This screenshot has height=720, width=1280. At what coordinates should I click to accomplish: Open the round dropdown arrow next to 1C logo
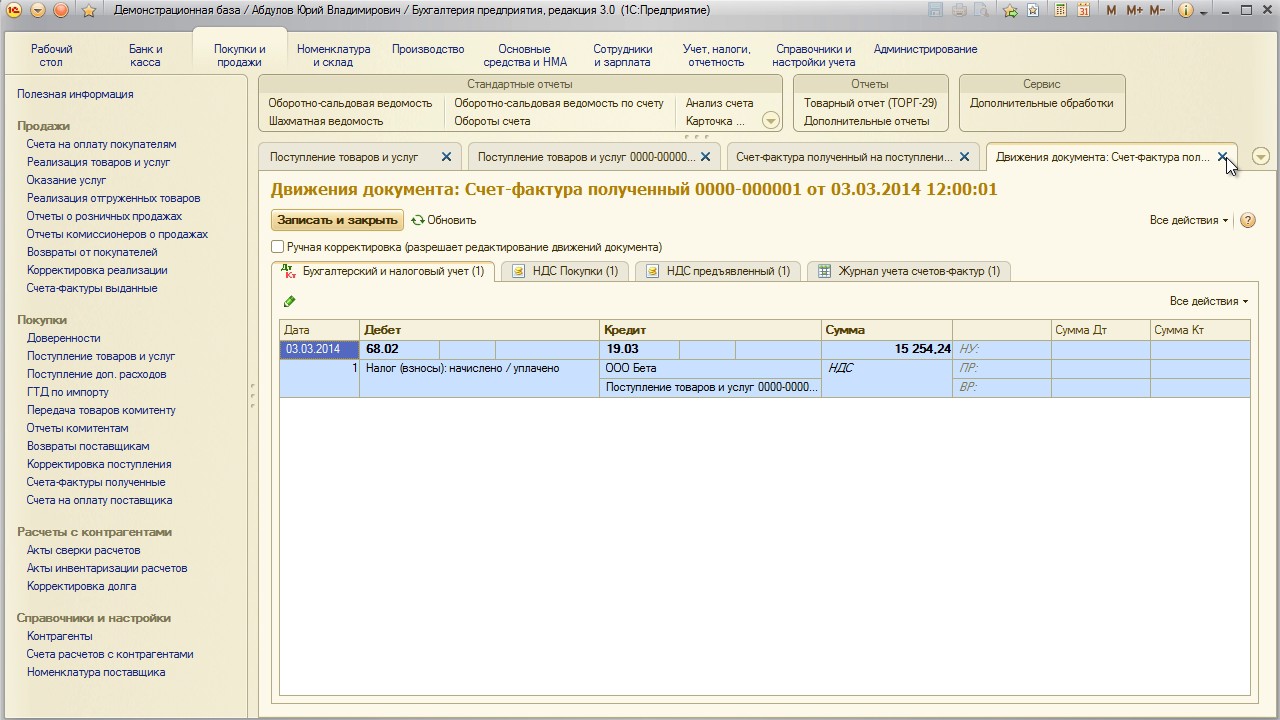point(38,10)
